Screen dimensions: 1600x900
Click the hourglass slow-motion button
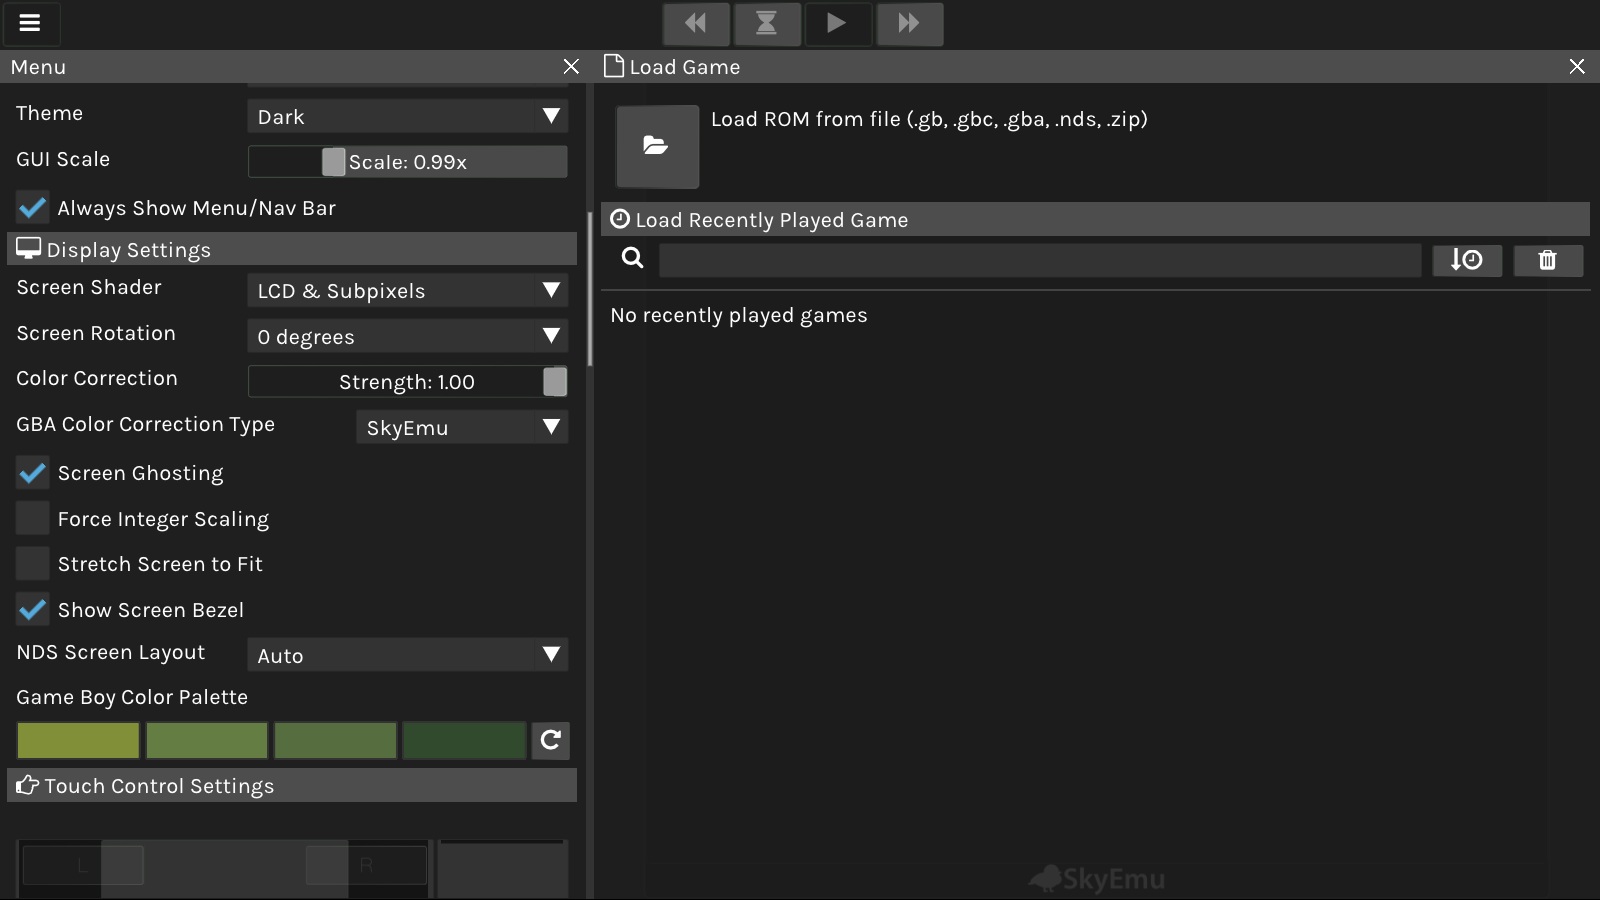(767, 23)
